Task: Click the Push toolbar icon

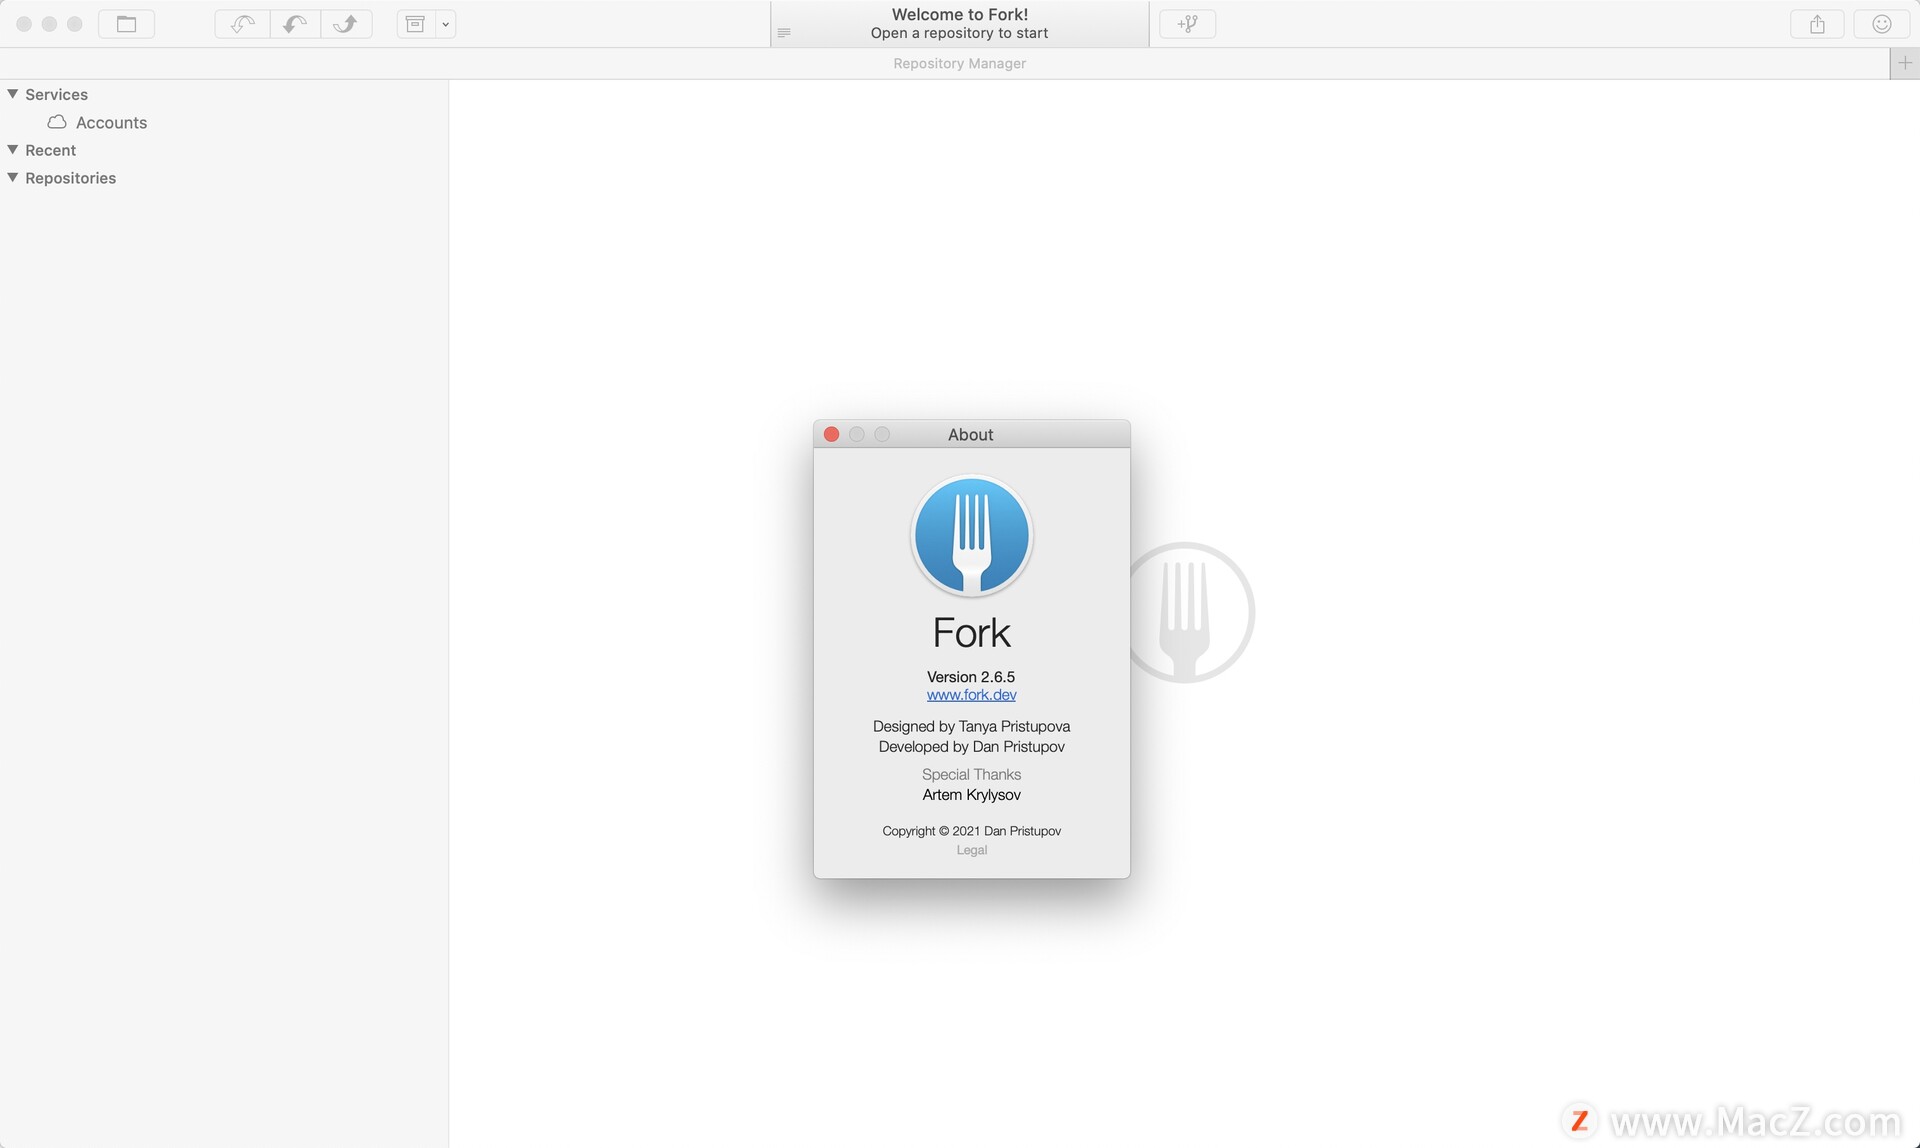Action: [346, 24]
